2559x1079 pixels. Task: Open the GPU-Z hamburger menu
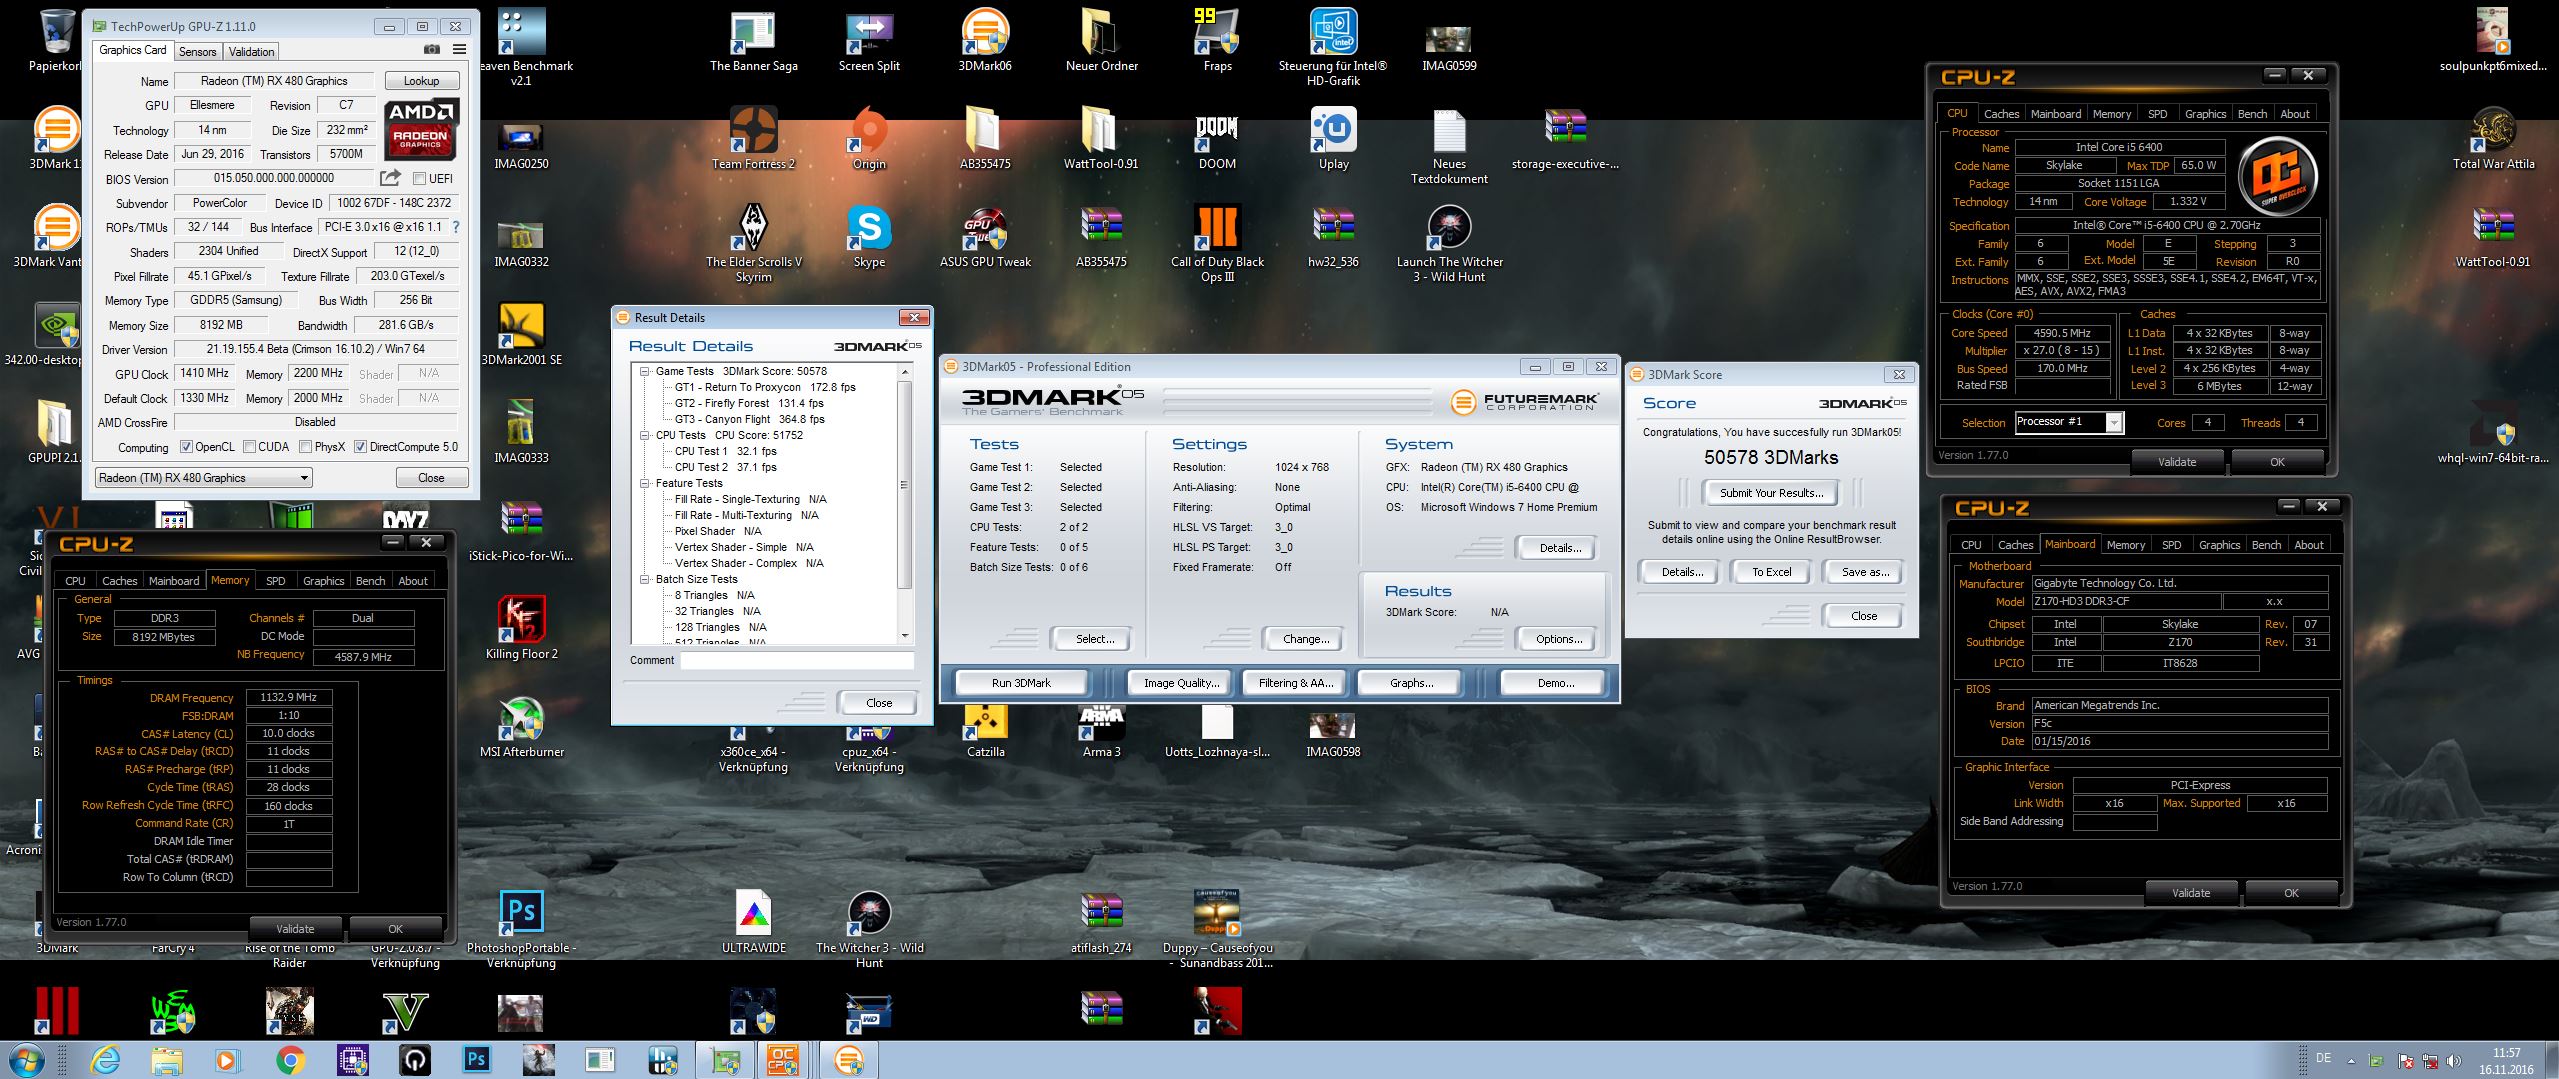(459, 50)
